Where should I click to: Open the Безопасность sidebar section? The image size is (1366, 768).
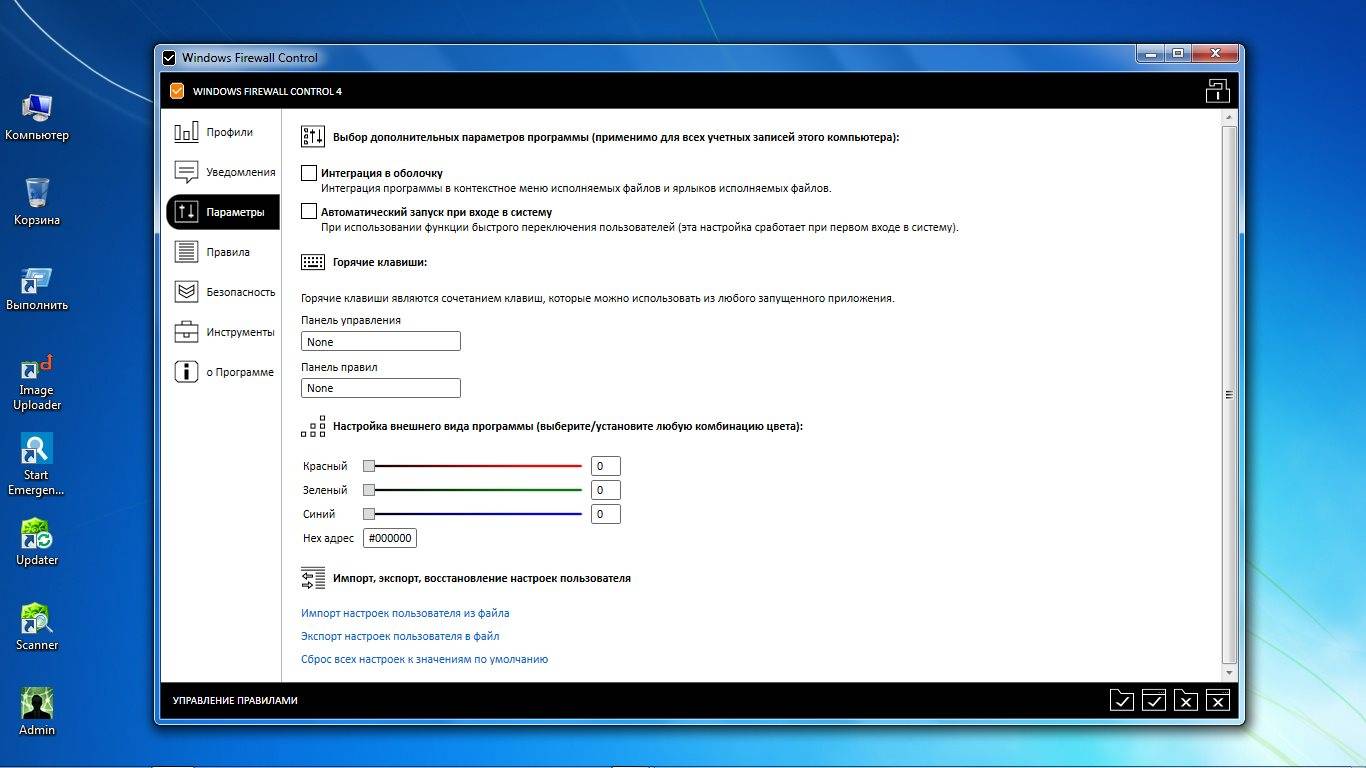[x=222, y=292]
